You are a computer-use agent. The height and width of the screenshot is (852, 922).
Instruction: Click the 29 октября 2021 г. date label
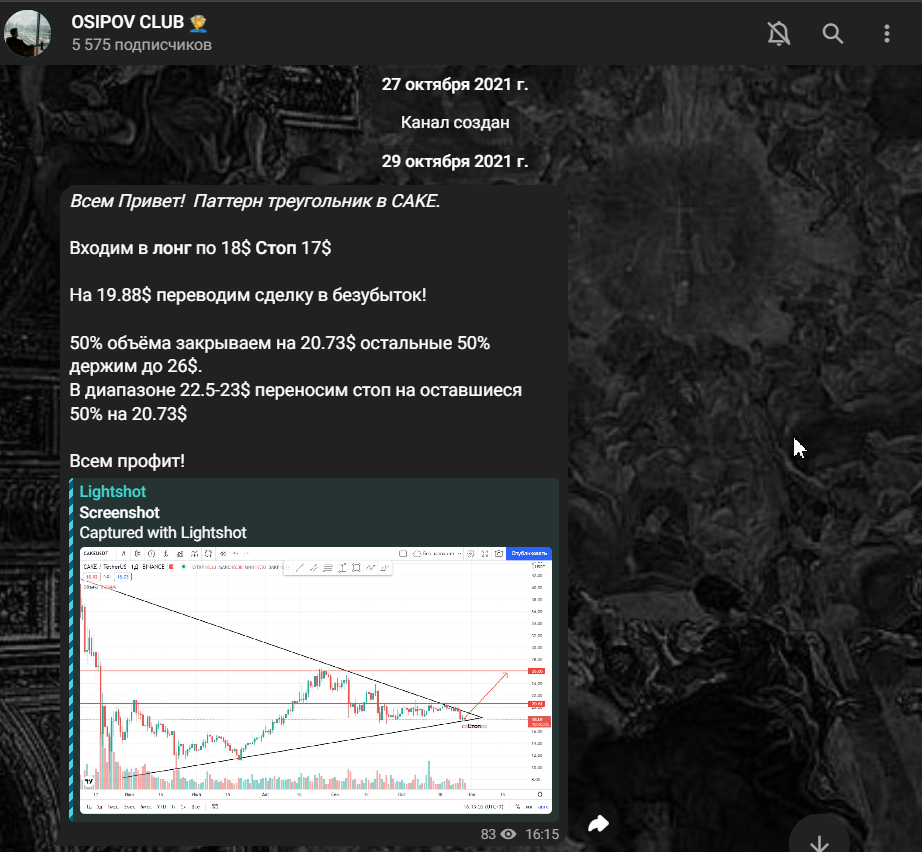(x=455, y=161)
